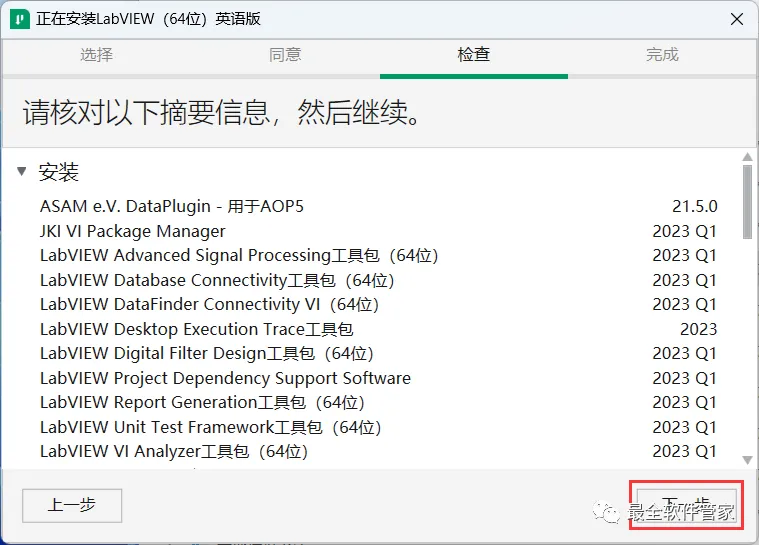The height and width of the screenshot is (545, 759).
Task: Collapse the 安装 section triangle
Action: pos(21,171)
